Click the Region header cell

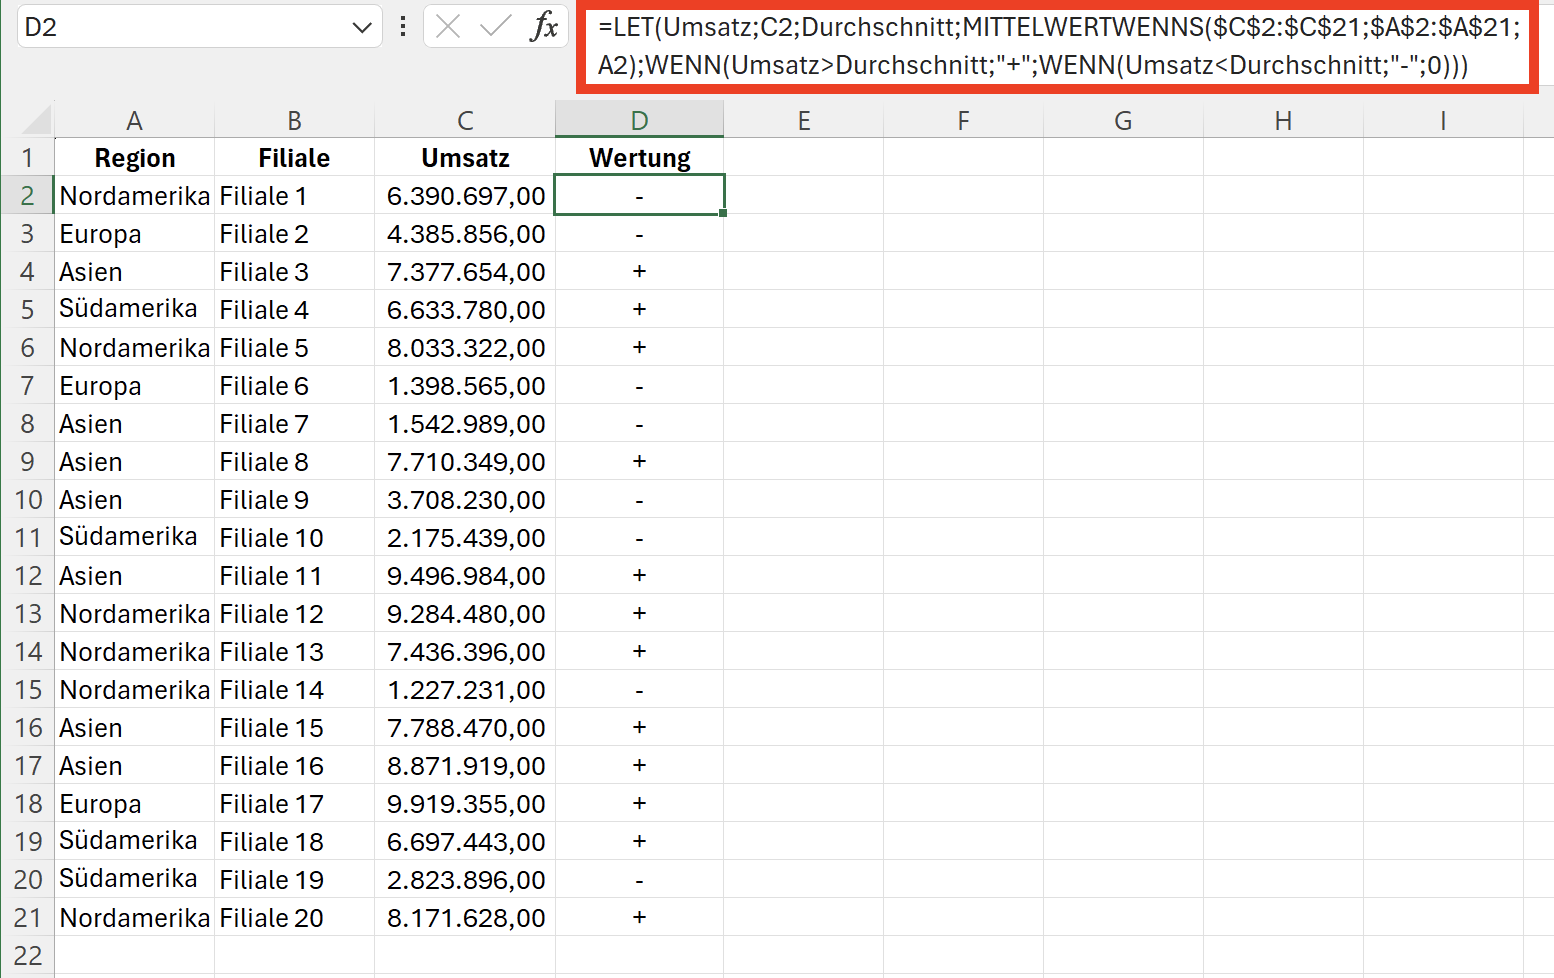pos(134,157)
